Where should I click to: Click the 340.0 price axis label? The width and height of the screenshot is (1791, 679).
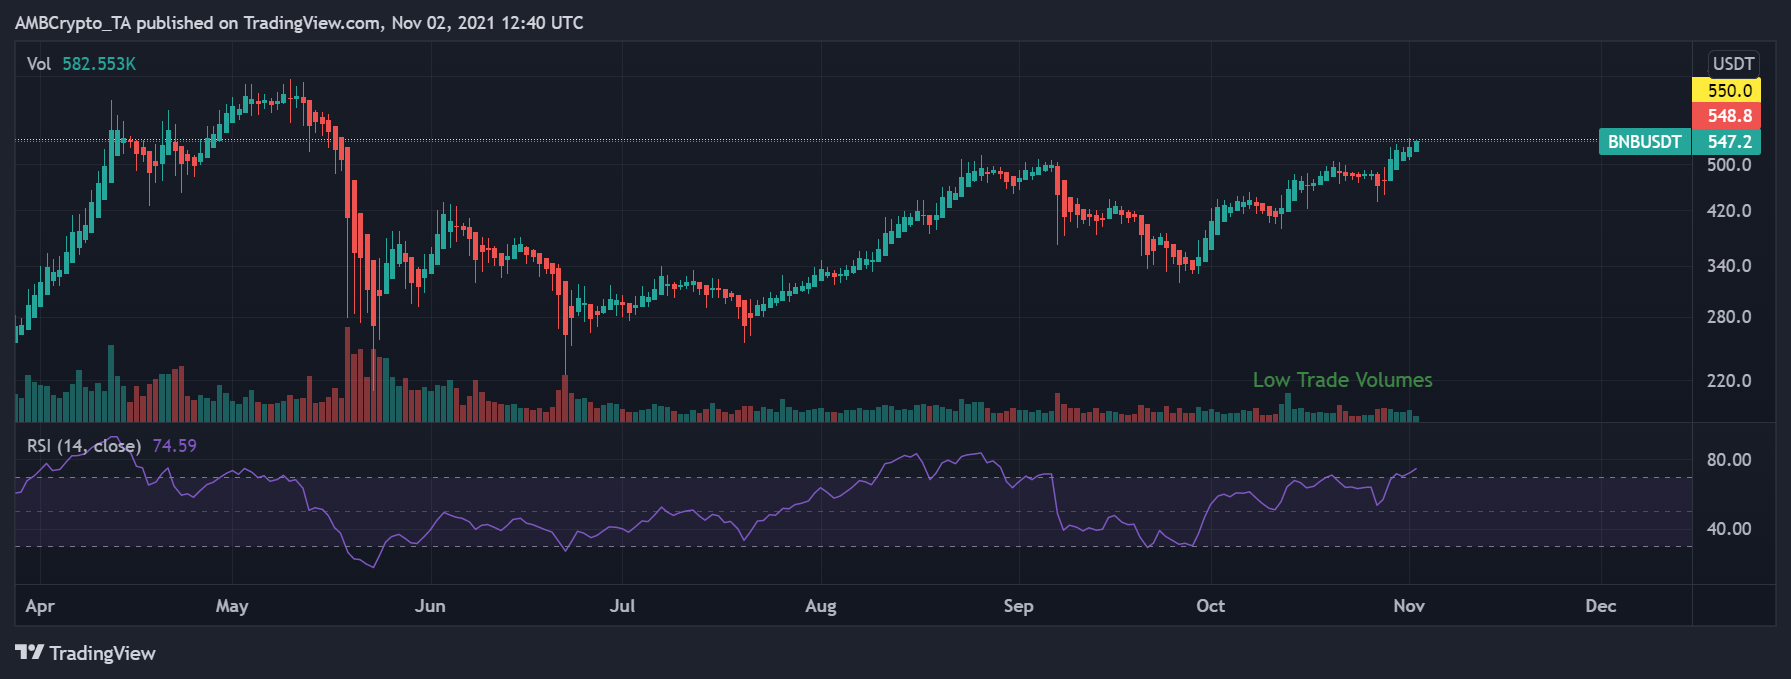1729,266
